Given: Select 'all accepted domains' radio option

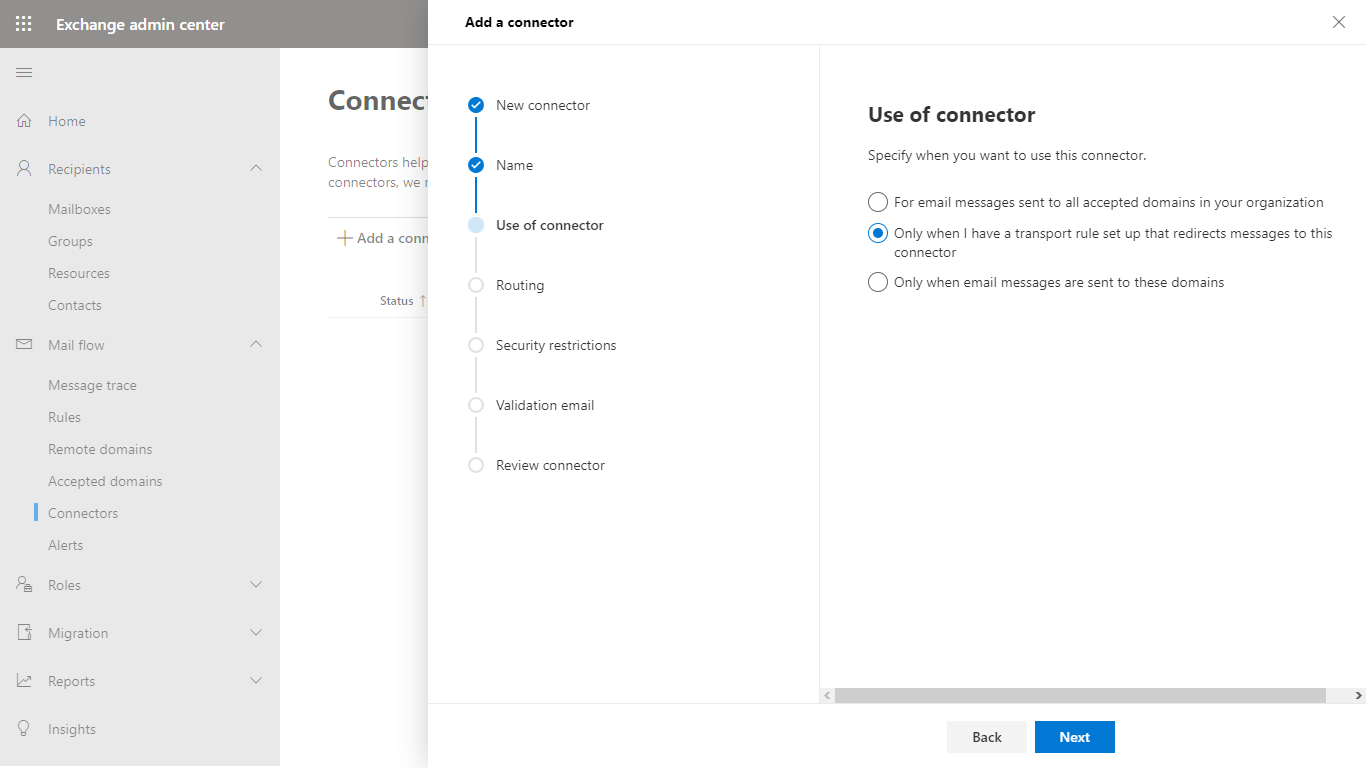Looking at the screenshot, I should (x=878, y=202).
